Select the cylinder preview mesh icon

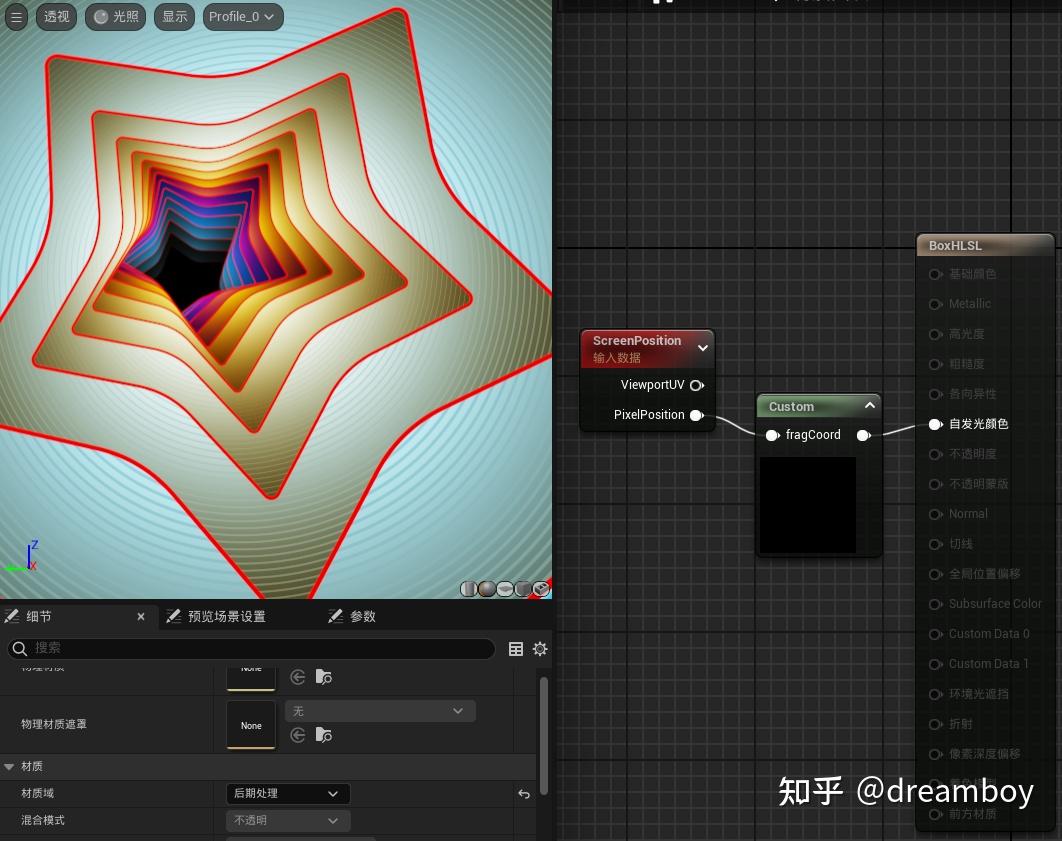click(x=468, y=589)
